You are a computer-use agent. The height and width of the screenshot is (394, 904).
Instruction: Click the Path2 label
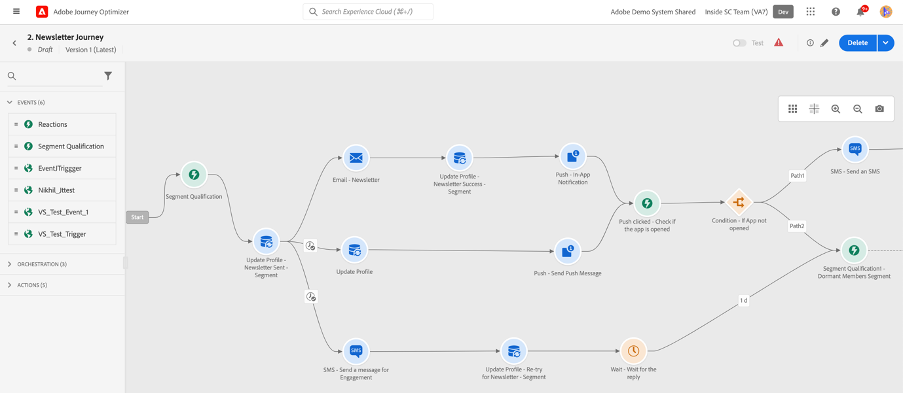coord(797,226)
